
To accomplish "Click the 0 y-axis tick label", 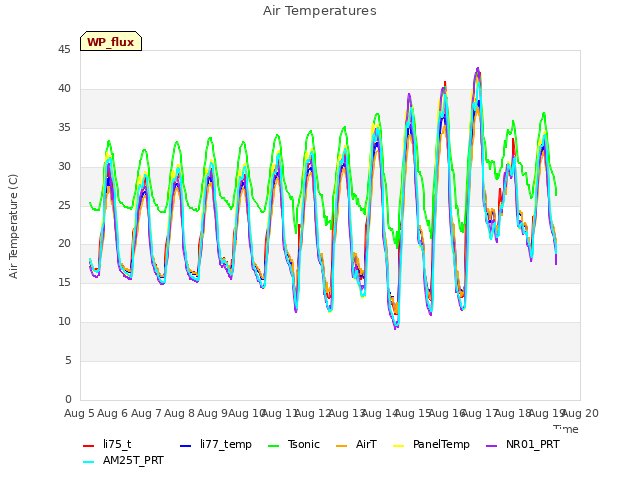I will pos(68,399).
